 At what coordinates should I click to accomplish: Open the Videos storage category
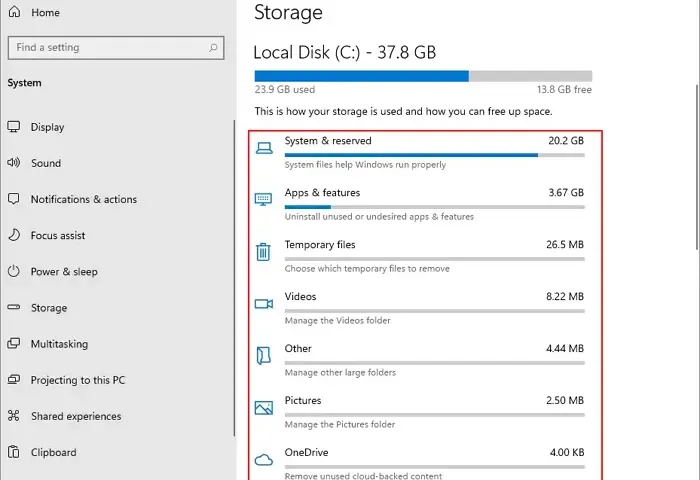tap(420, 308)
